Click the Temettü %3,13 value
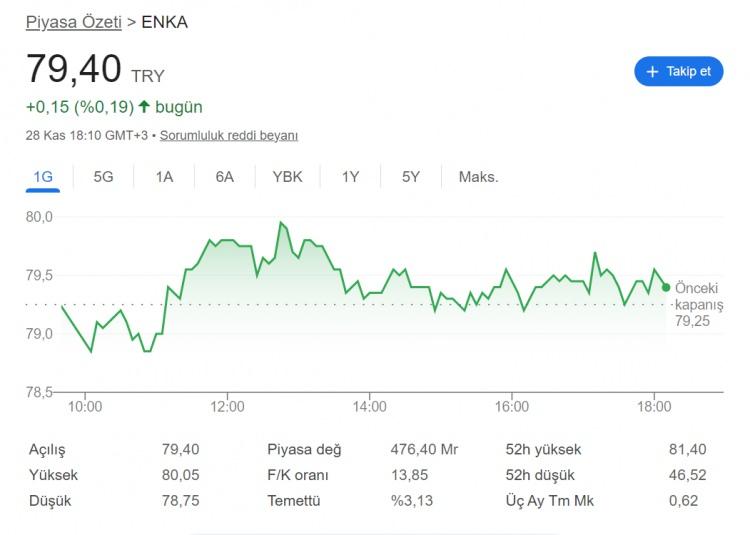This screenshot has height=535, width=750. [412, 500]
